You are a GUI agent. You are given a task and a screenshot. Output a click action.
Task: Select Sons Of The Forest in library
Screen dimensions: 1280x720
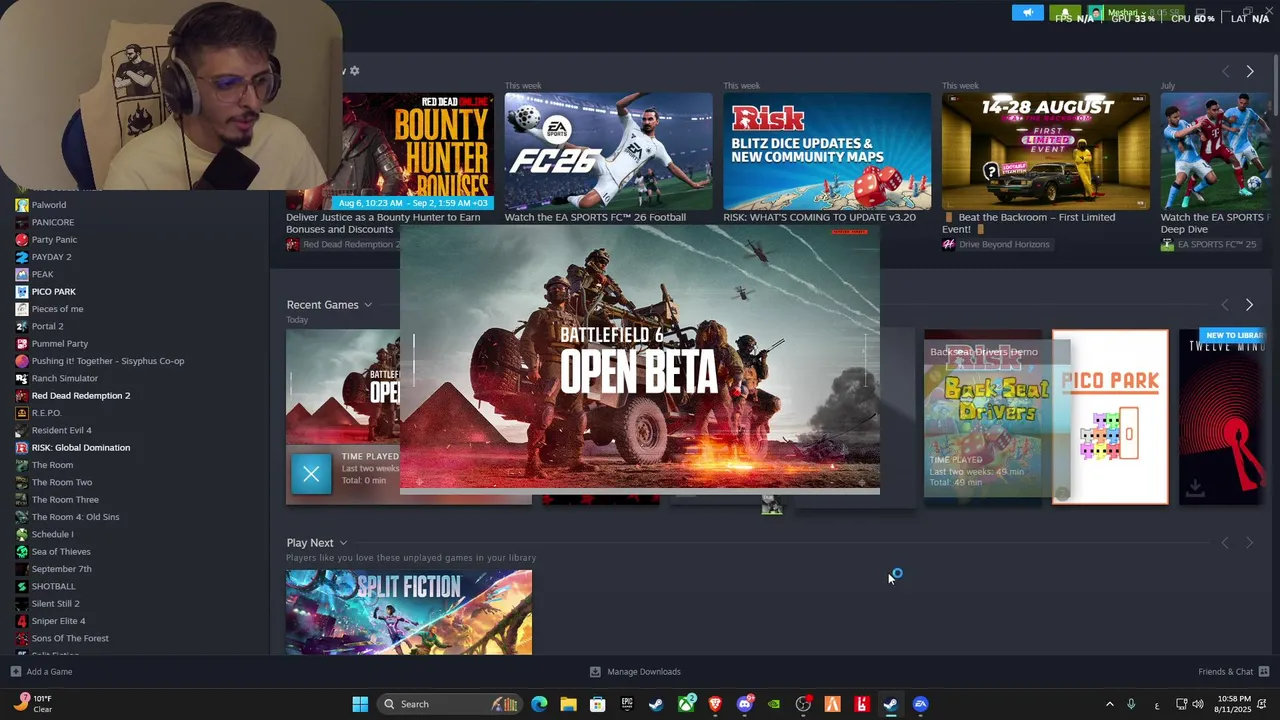[70, 638]
